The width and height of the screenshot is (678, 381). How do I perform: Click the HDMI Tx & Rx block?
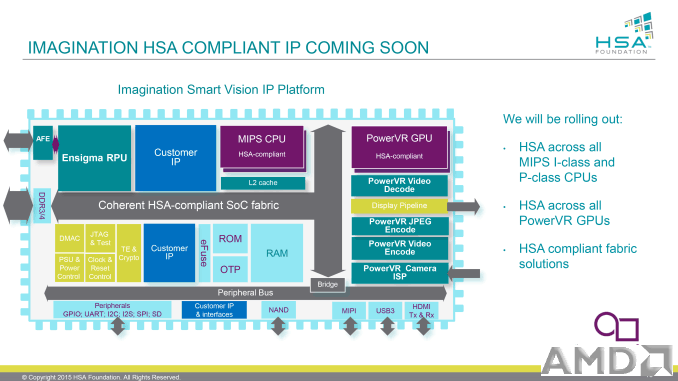[421, 311]
